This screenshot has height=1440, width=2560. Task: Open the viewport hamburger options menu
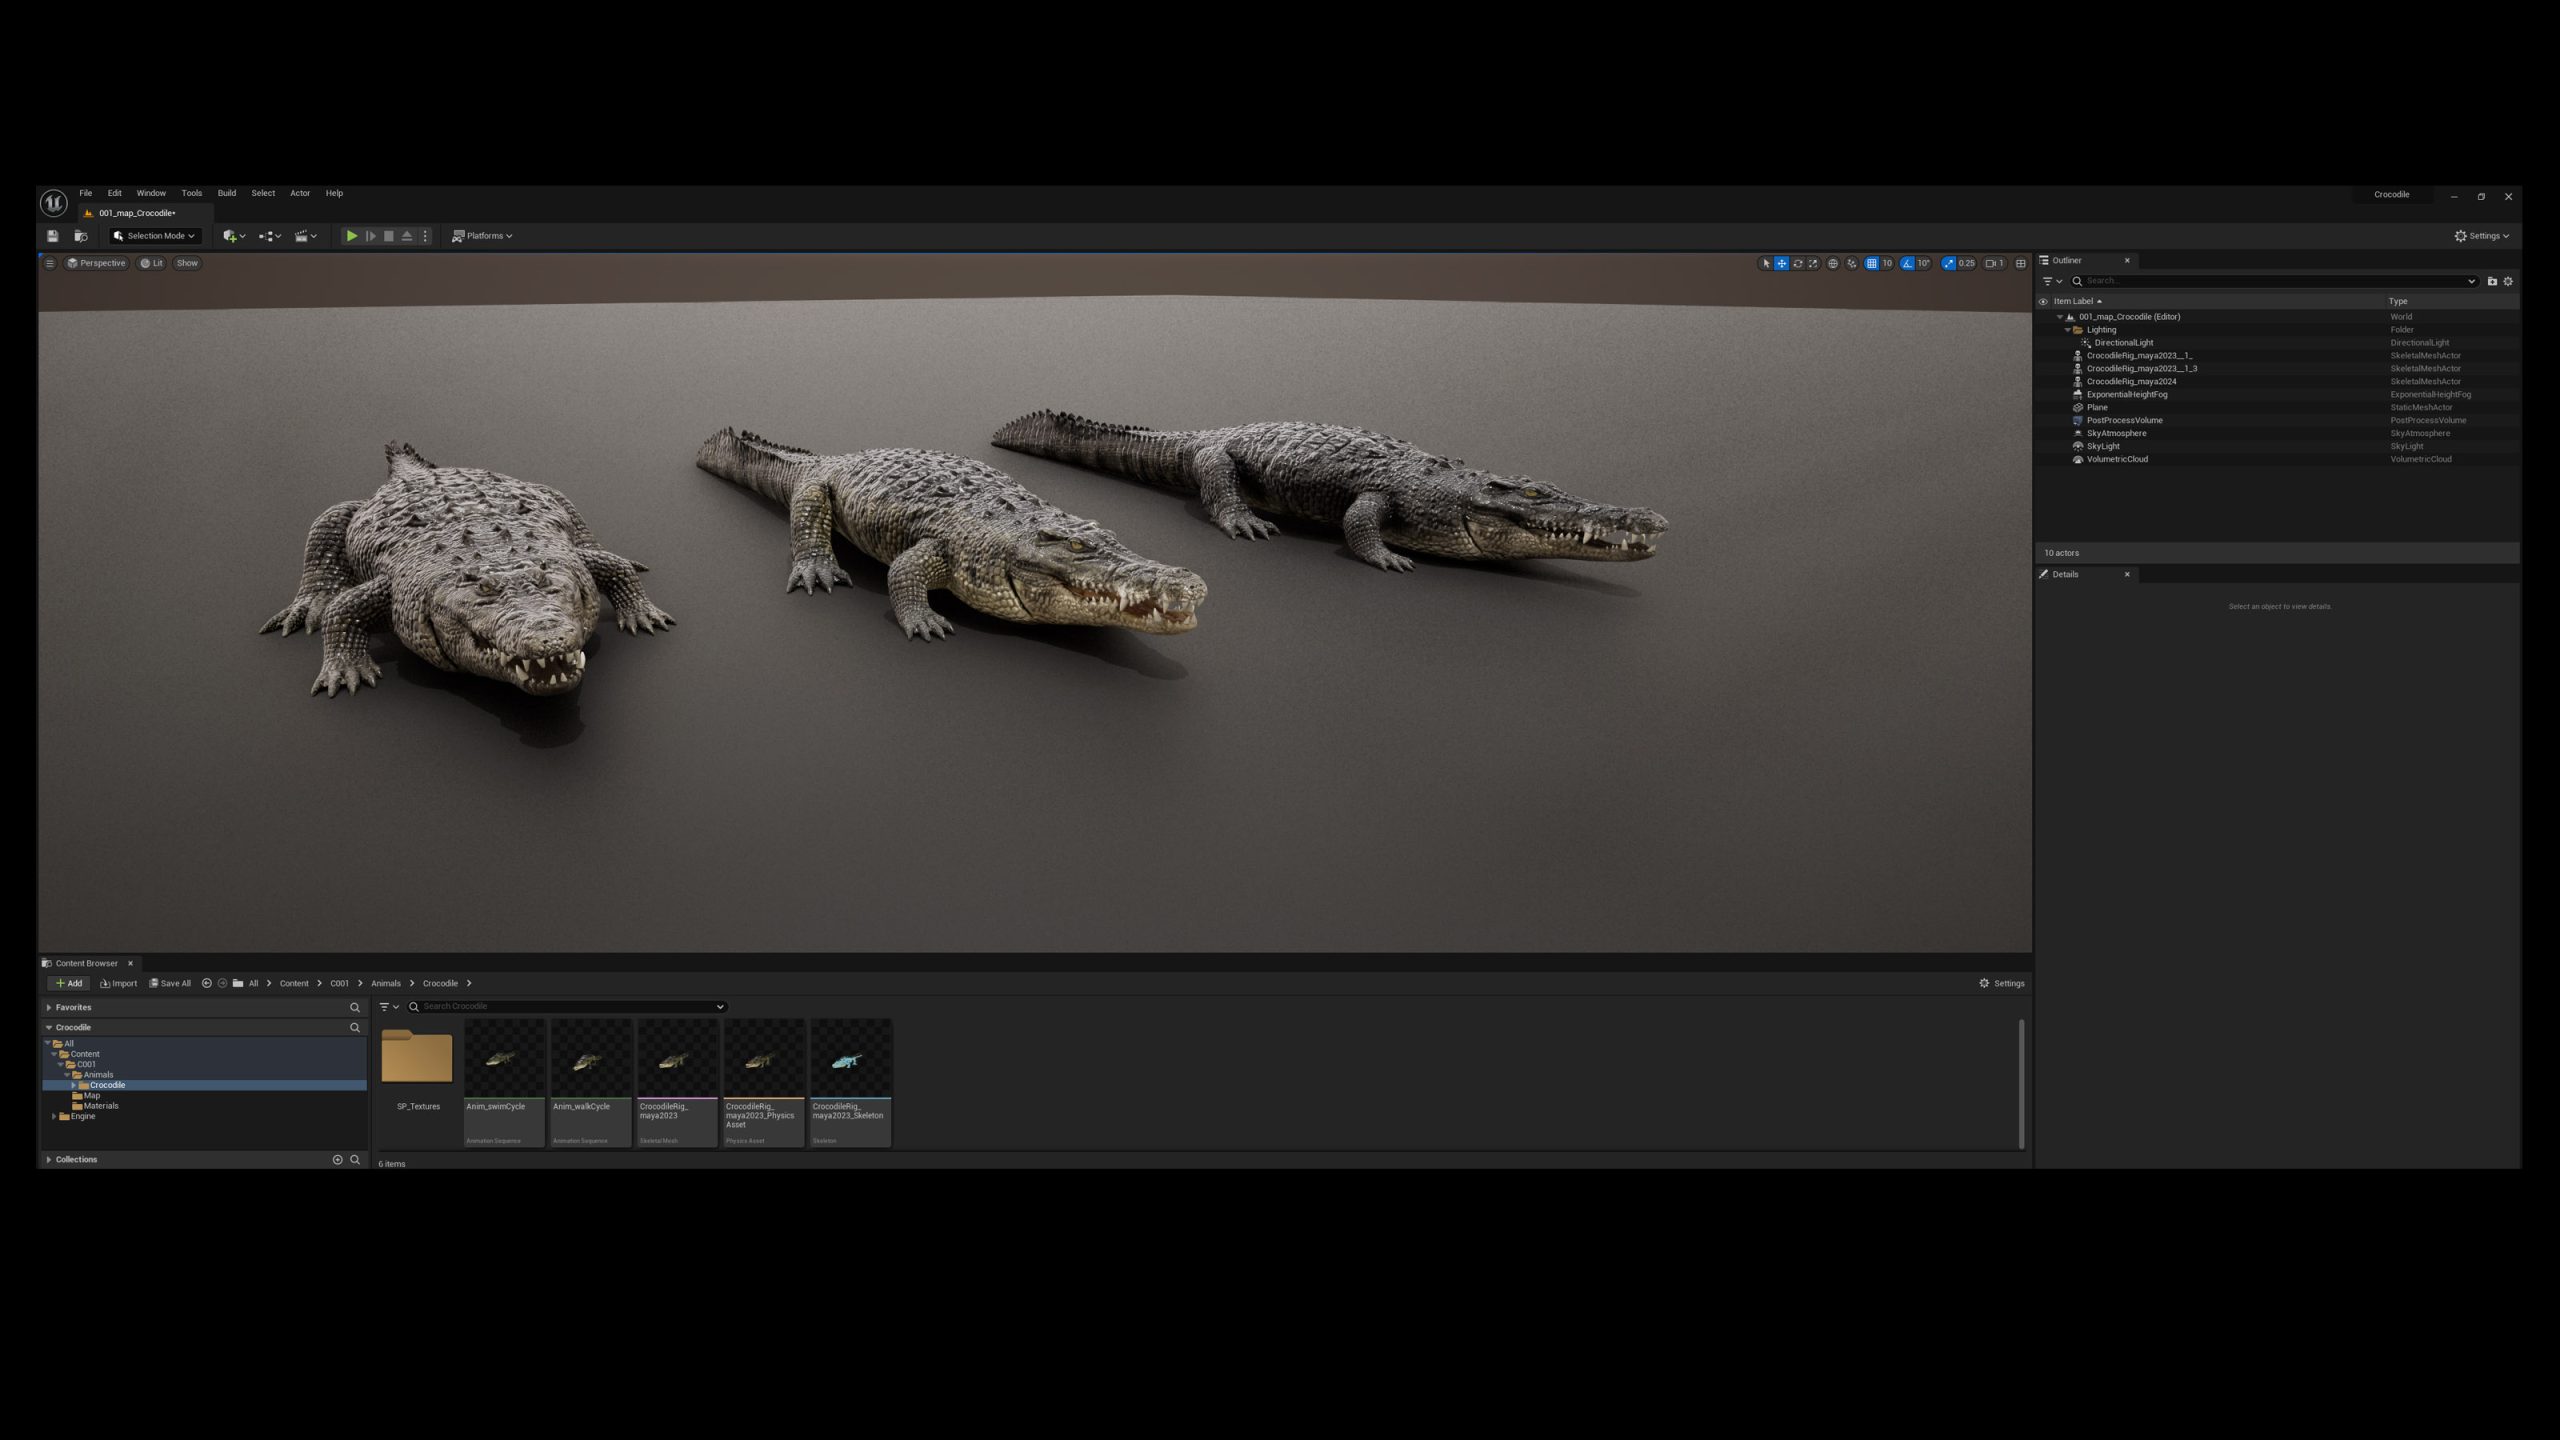click(x=50, y=263)
